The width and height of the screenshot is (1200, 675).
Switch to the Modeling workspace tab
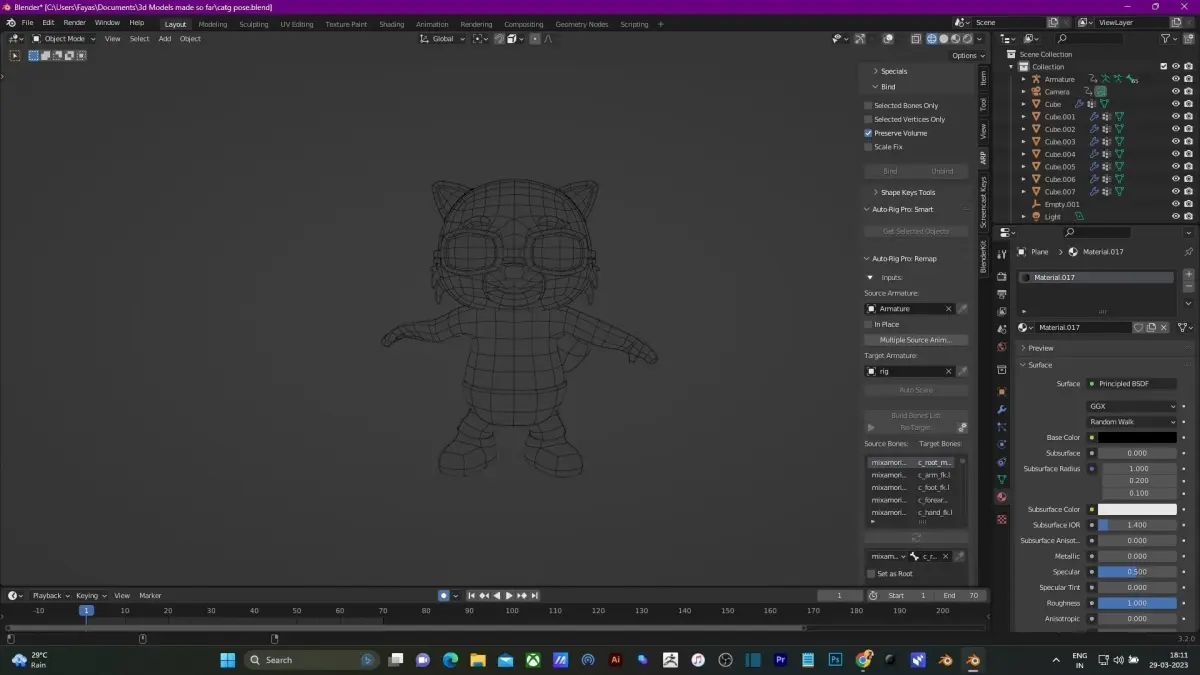(x=212, y=24)
